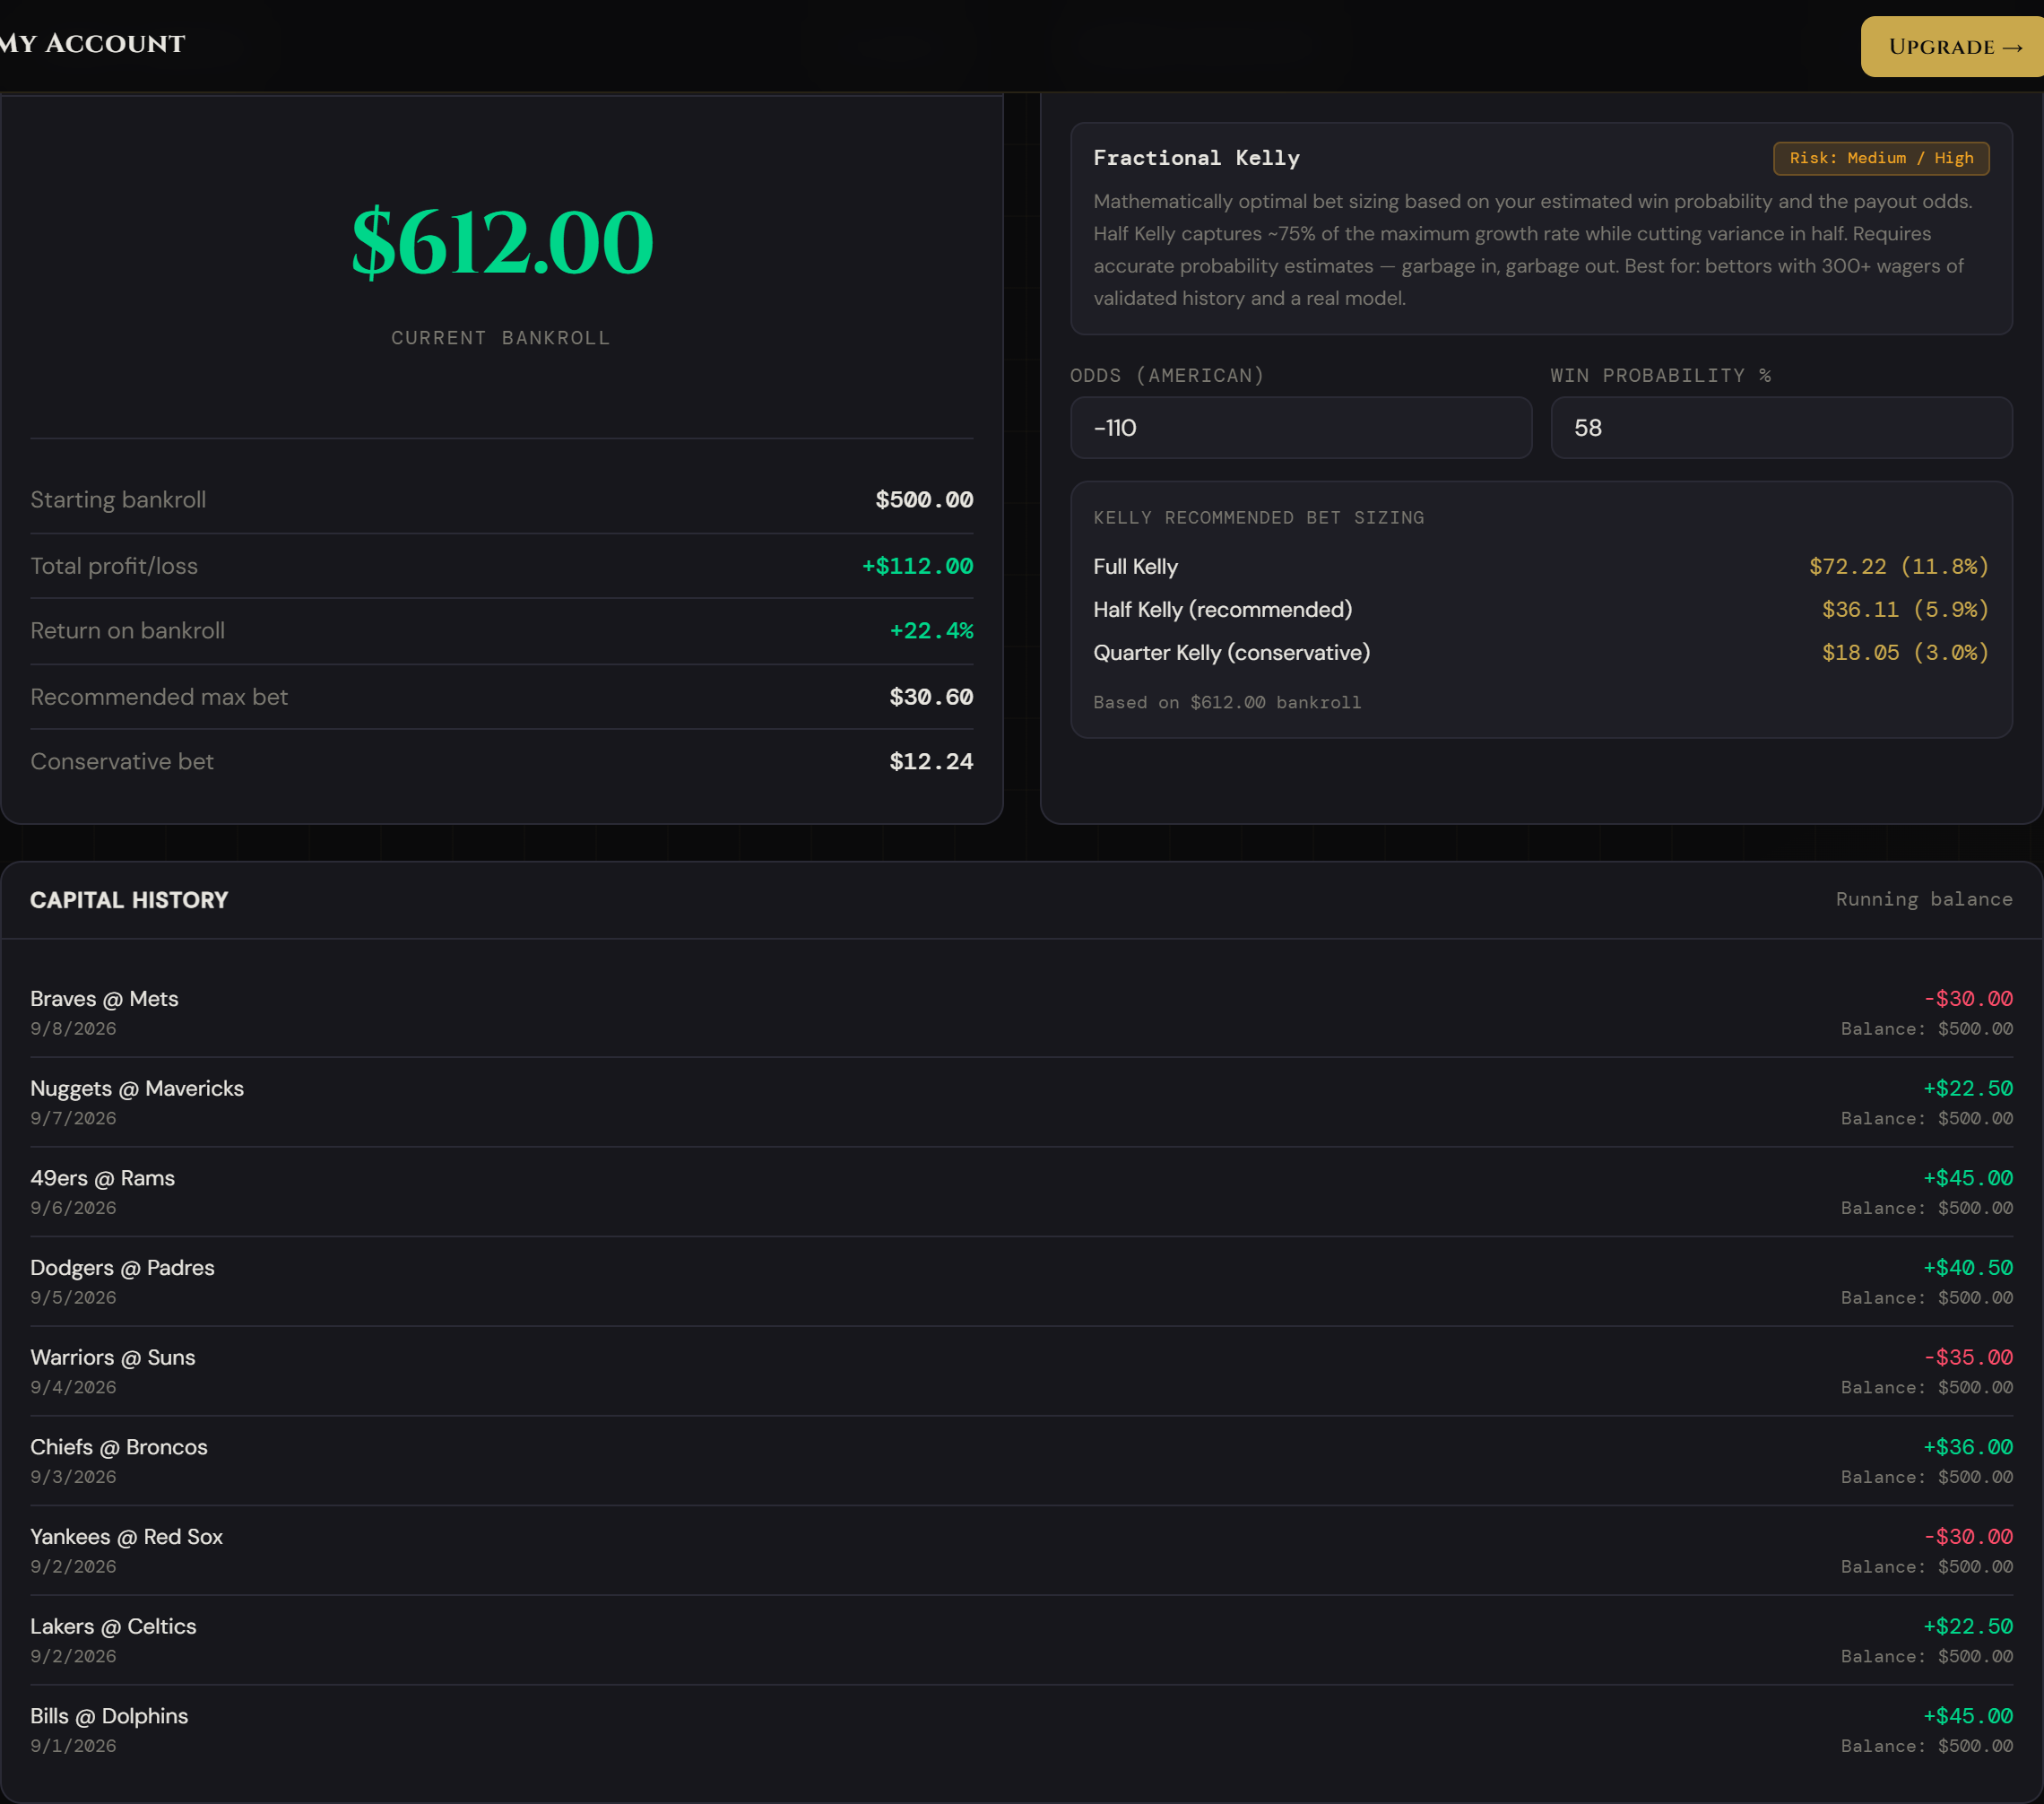Click the -$35.00 Warriors @ Suns loss amount
2044x1804 pixels.
click(1968, 1358)
